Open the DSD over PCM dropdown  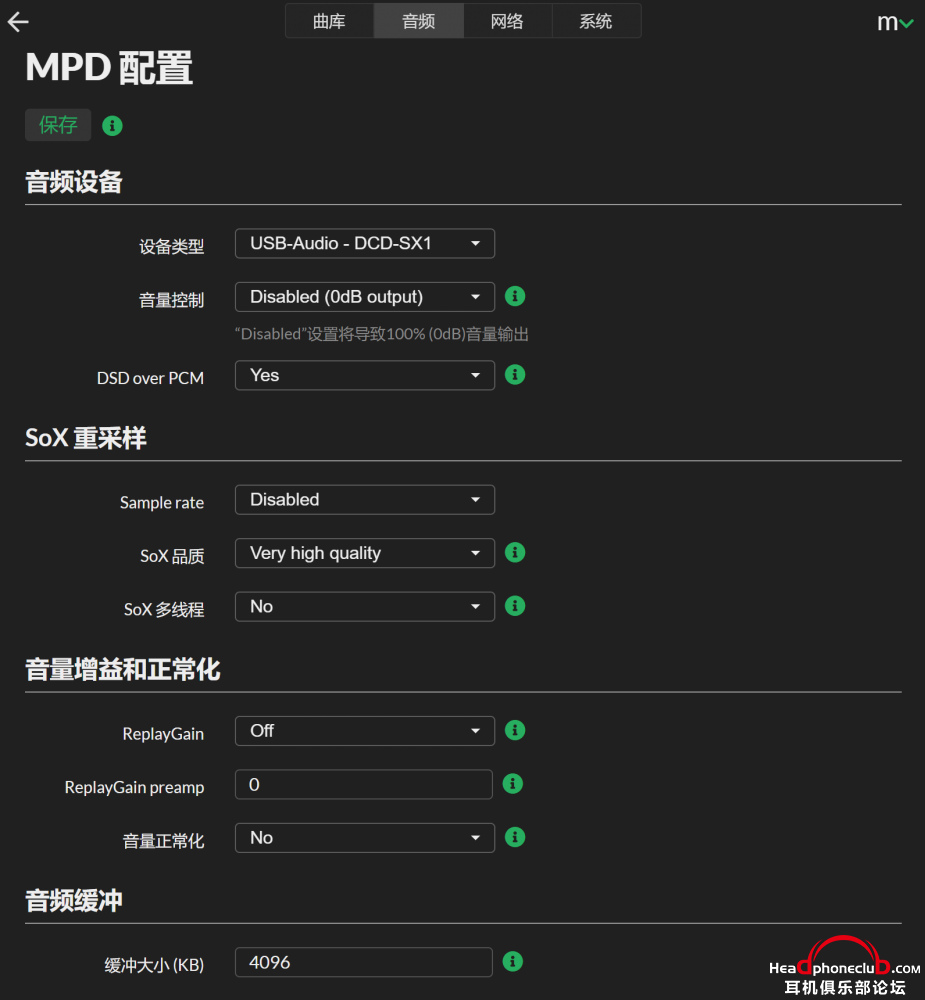[x=365, y=376]
